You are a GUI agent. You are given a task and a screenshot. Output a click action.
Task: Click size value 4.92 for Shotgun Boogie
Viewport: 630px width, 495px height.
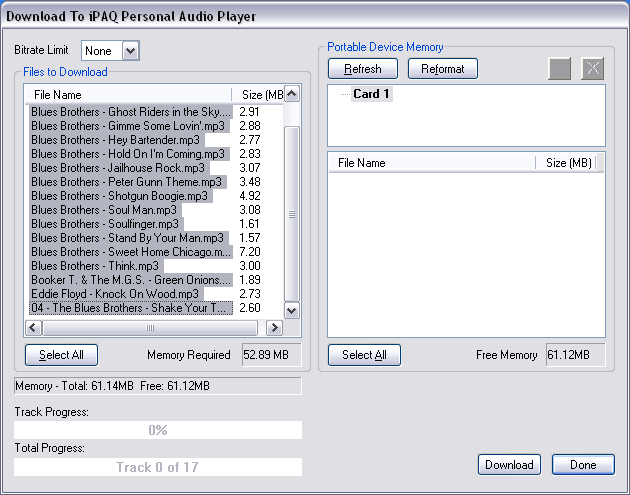coord(250,196)
